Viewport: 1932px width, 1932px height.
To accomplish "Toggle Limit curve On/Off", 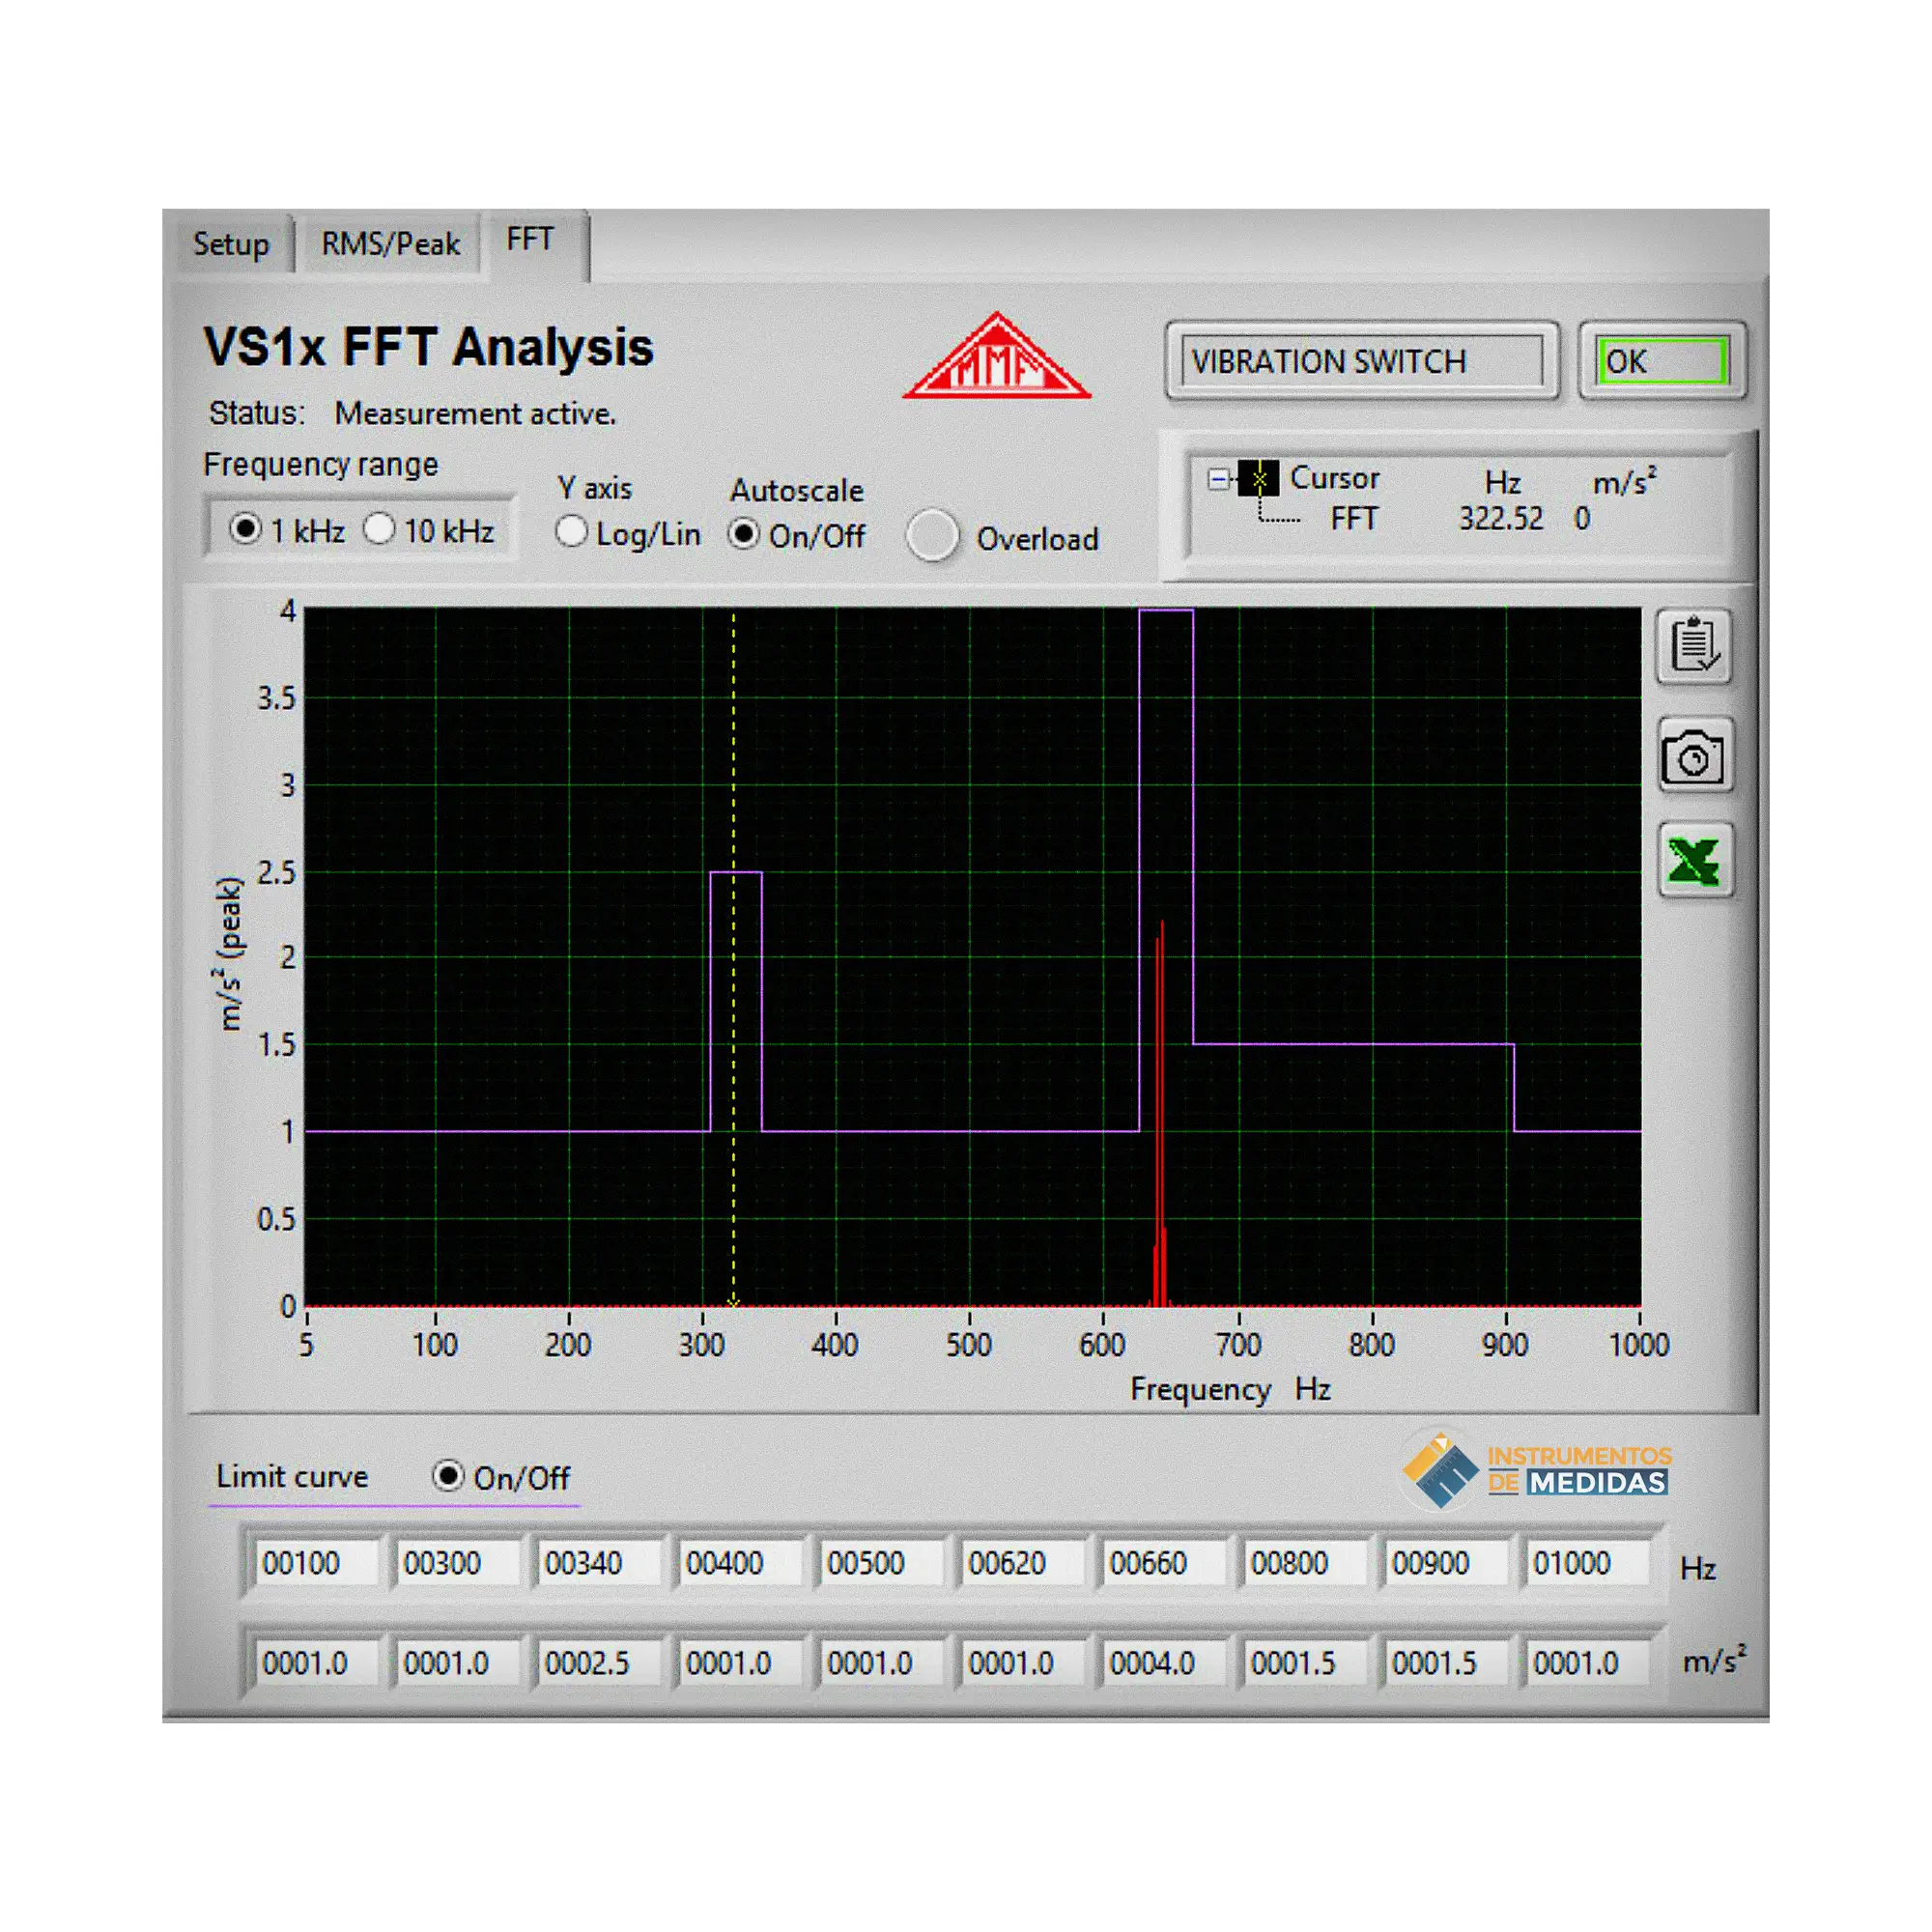I will click(x=448, y=1476).
